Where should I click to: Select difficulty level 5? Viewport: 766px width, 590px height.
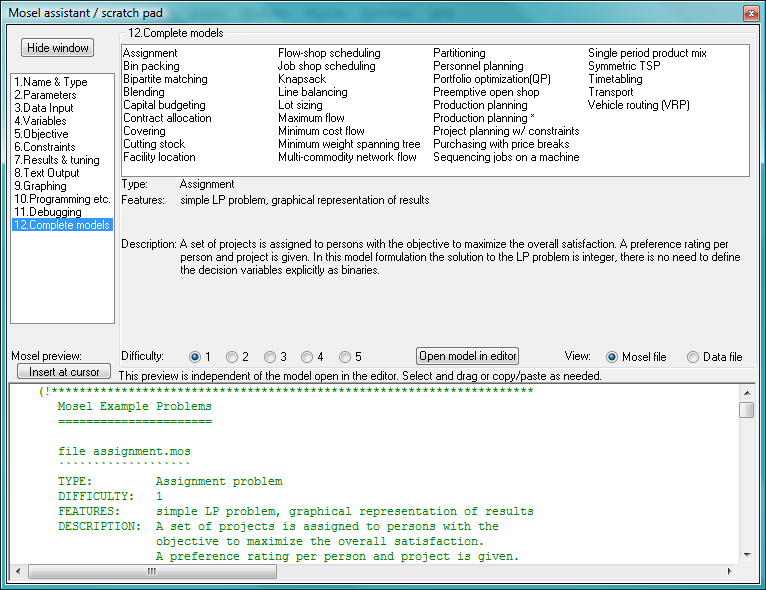coord(346,357)
